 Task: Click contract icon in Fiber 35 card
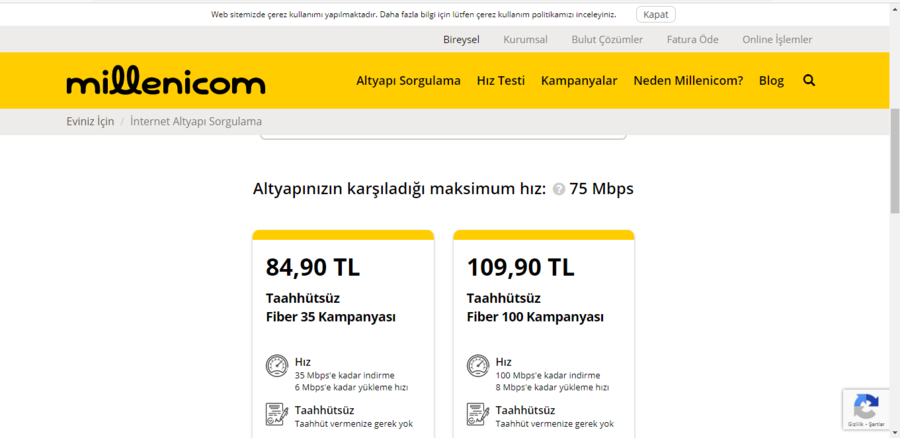(277, 414)
